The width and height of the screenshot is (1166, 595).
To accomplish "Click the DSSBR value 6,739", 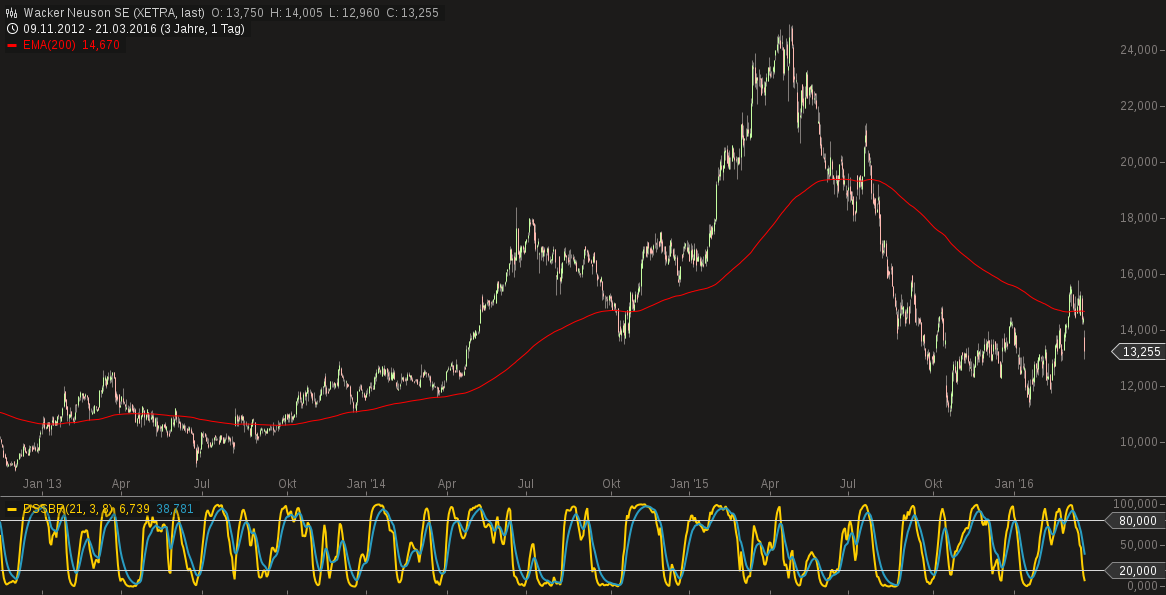I will [132, 508].
